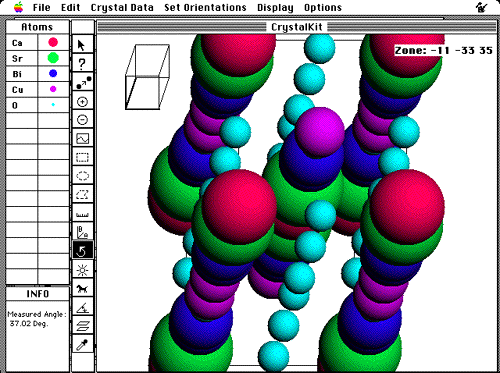The image size is (500, 373).
Task: Open the Display menu
Action: (275, 7)
